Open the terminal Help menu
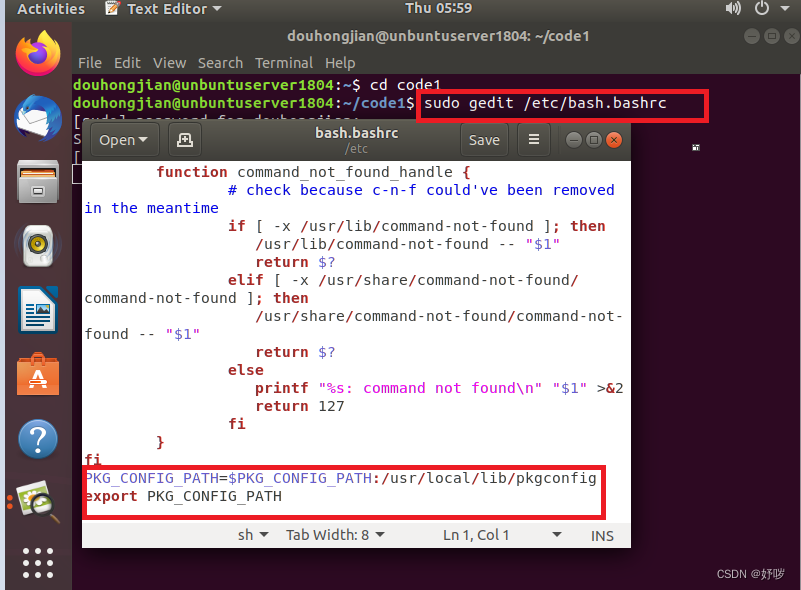Screen dimensions: 801x590 click(340, 63)
